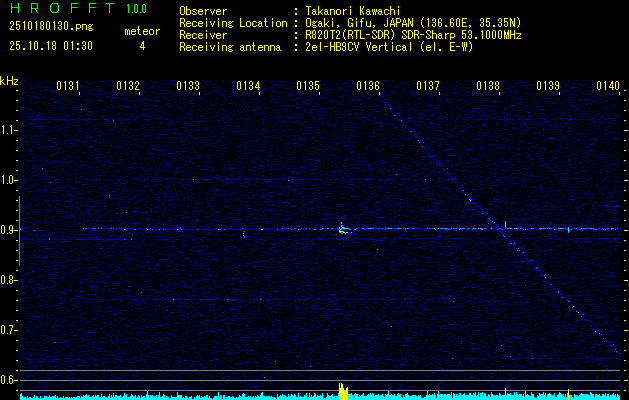Select the 0.8 kHz axis label
The image size is (629, 400).
click(7, 280)
